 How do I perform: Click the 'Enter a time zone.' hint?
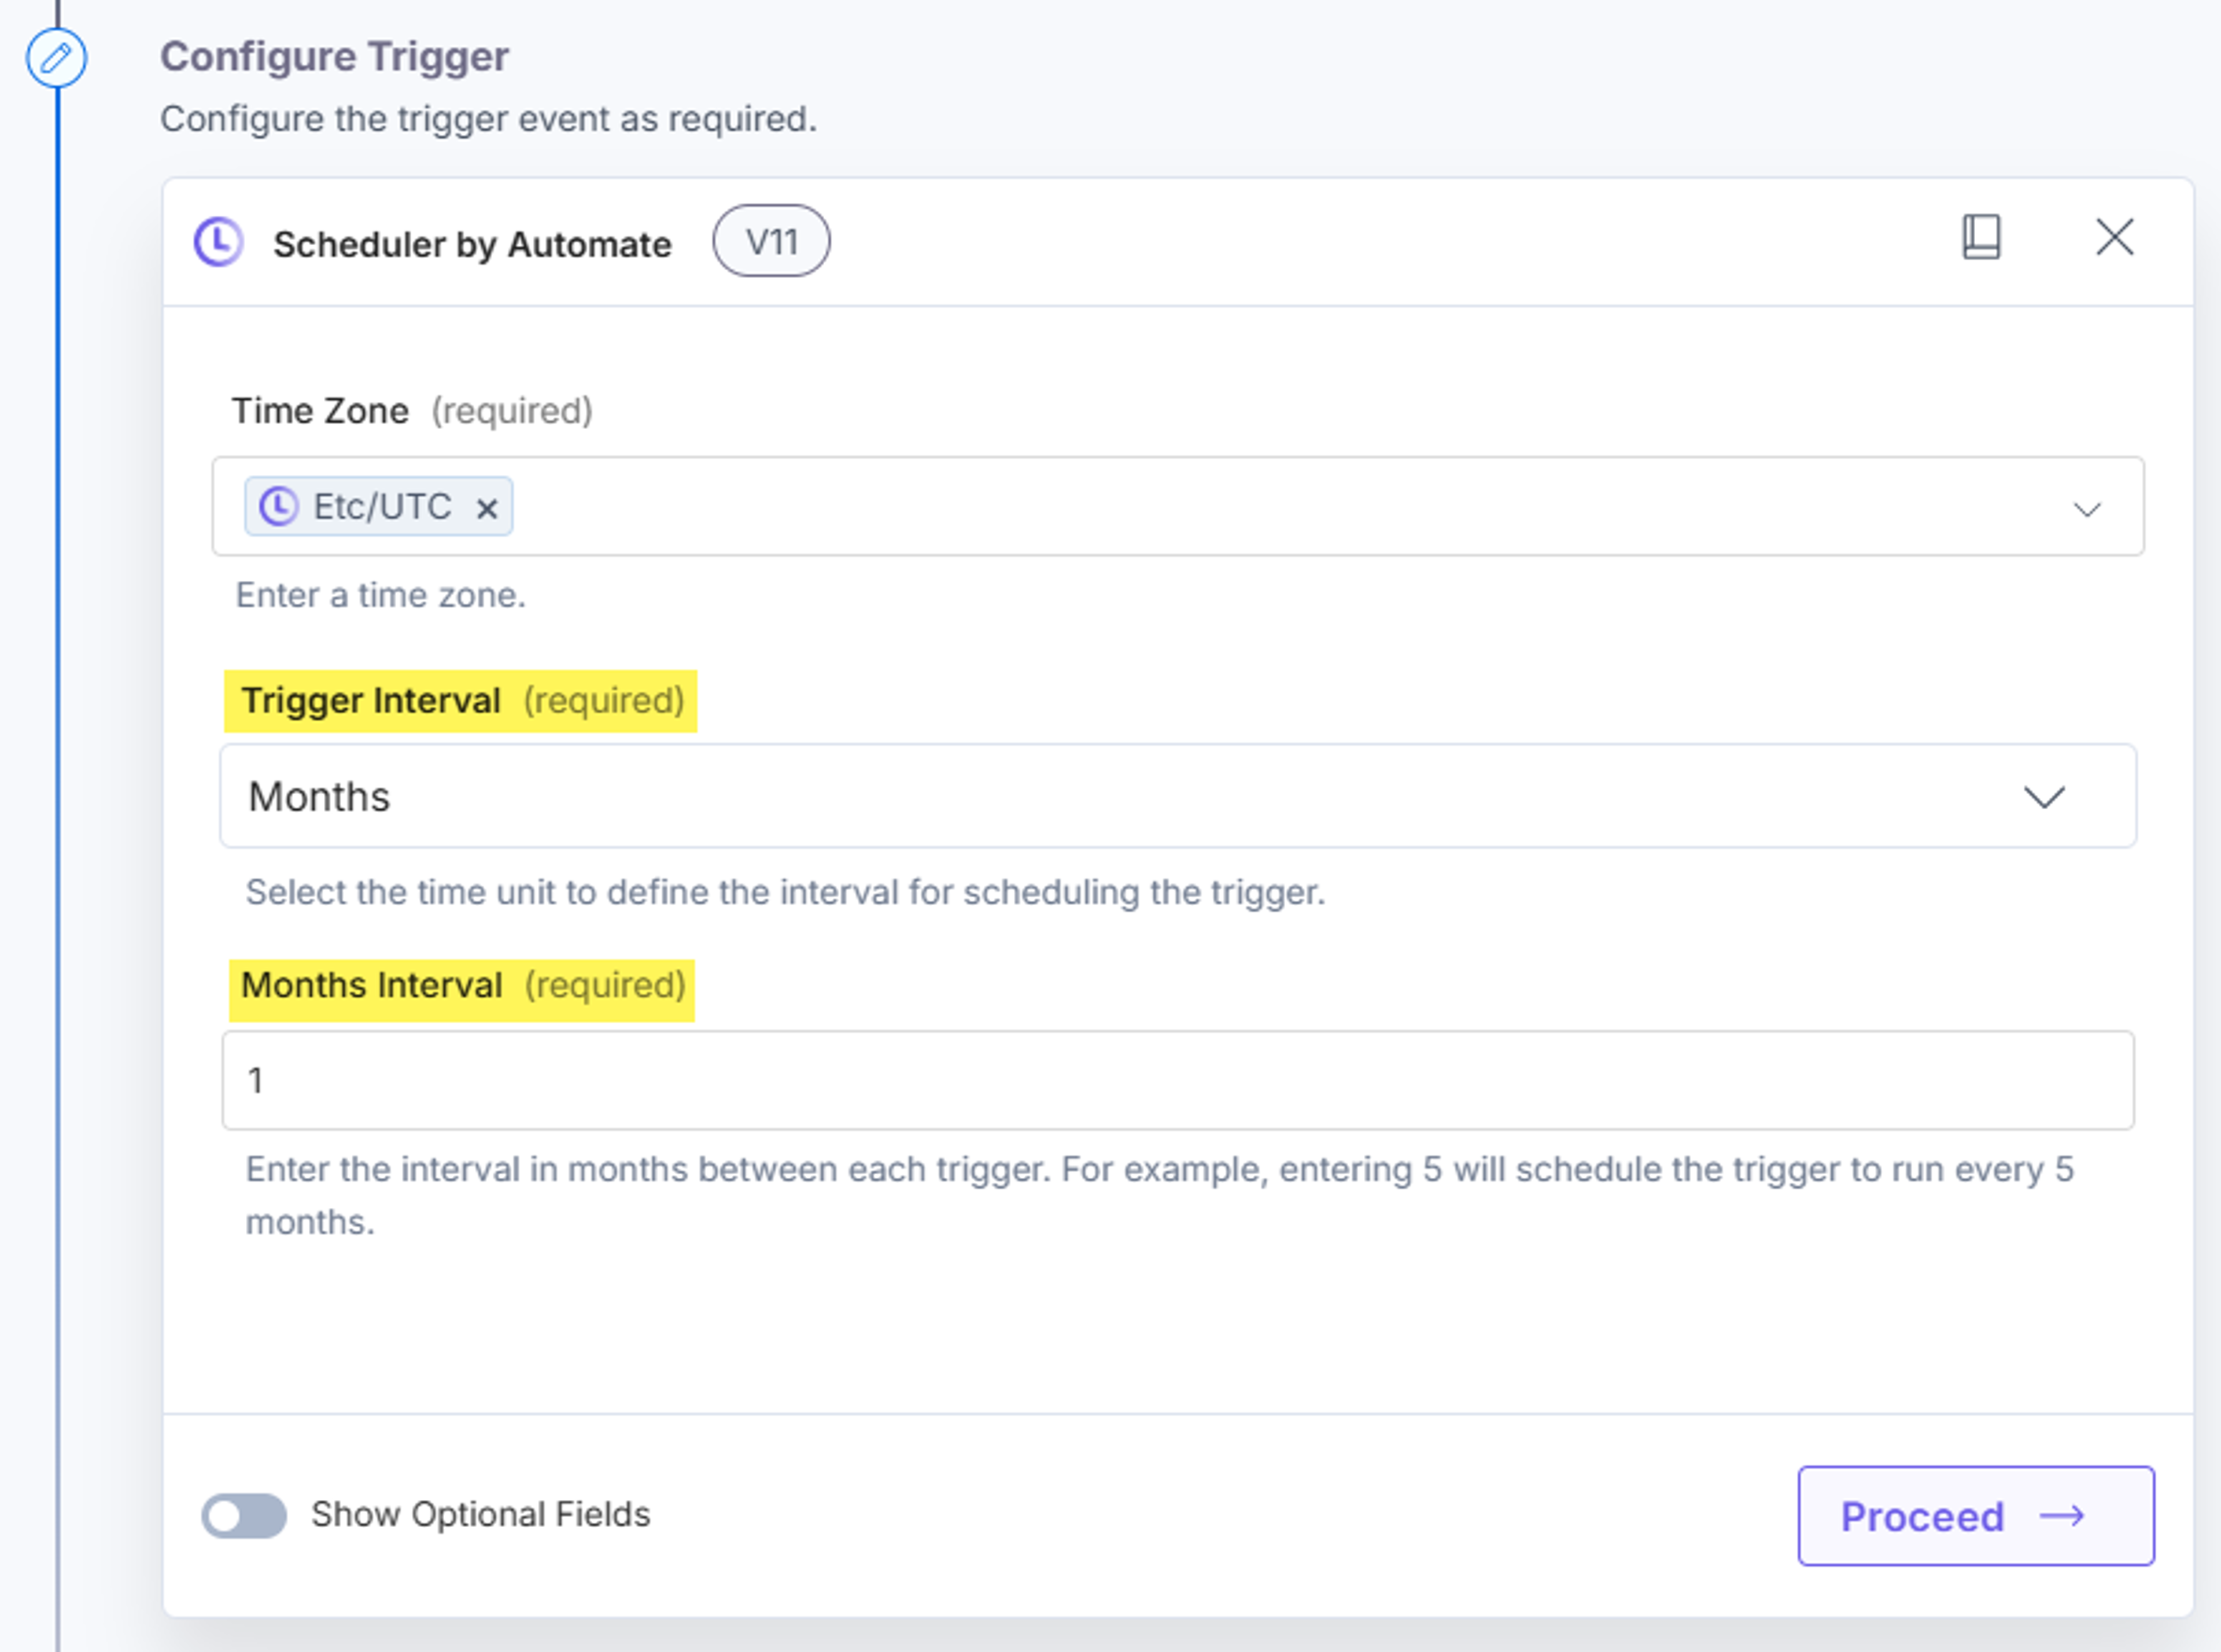point(380,595)
